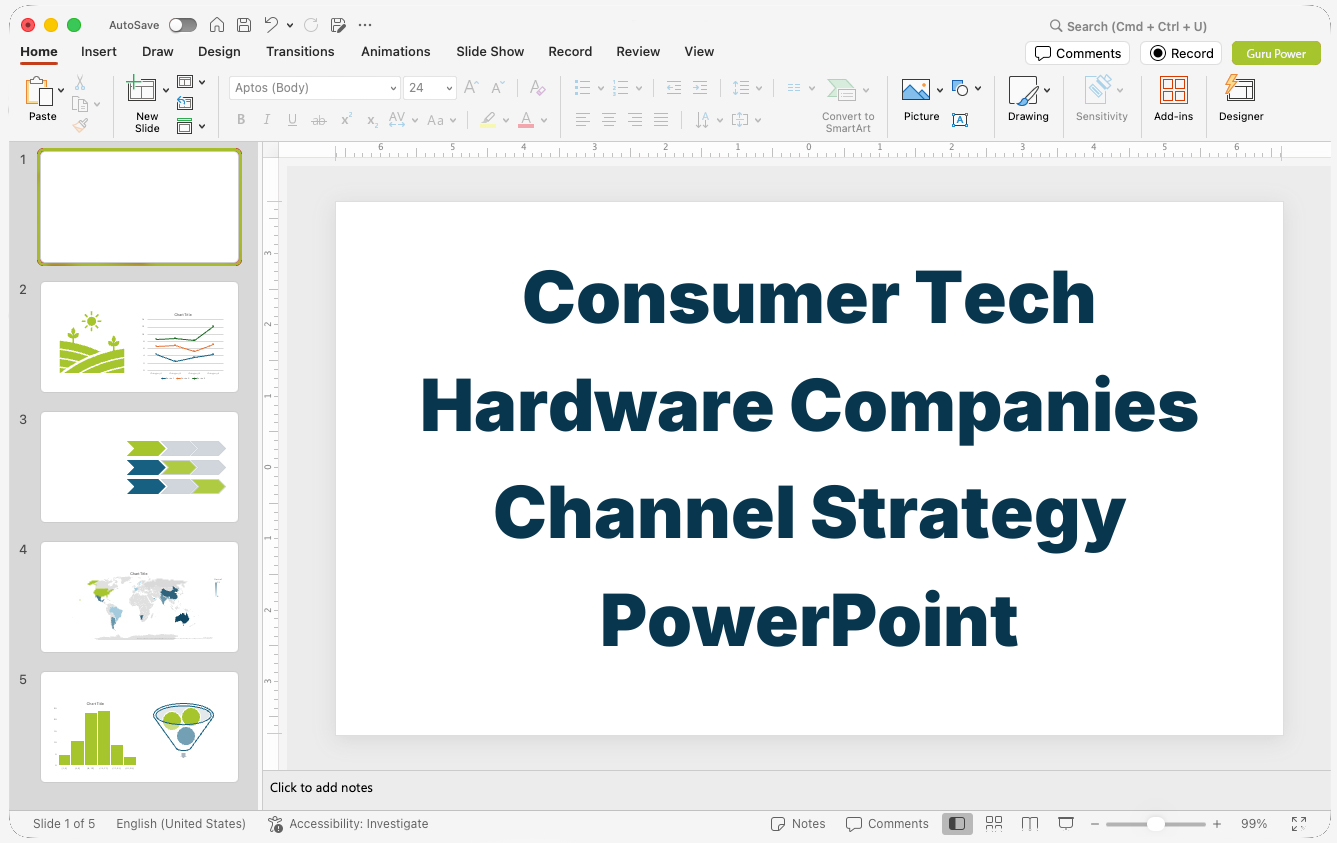Open the Review tab

638,52
